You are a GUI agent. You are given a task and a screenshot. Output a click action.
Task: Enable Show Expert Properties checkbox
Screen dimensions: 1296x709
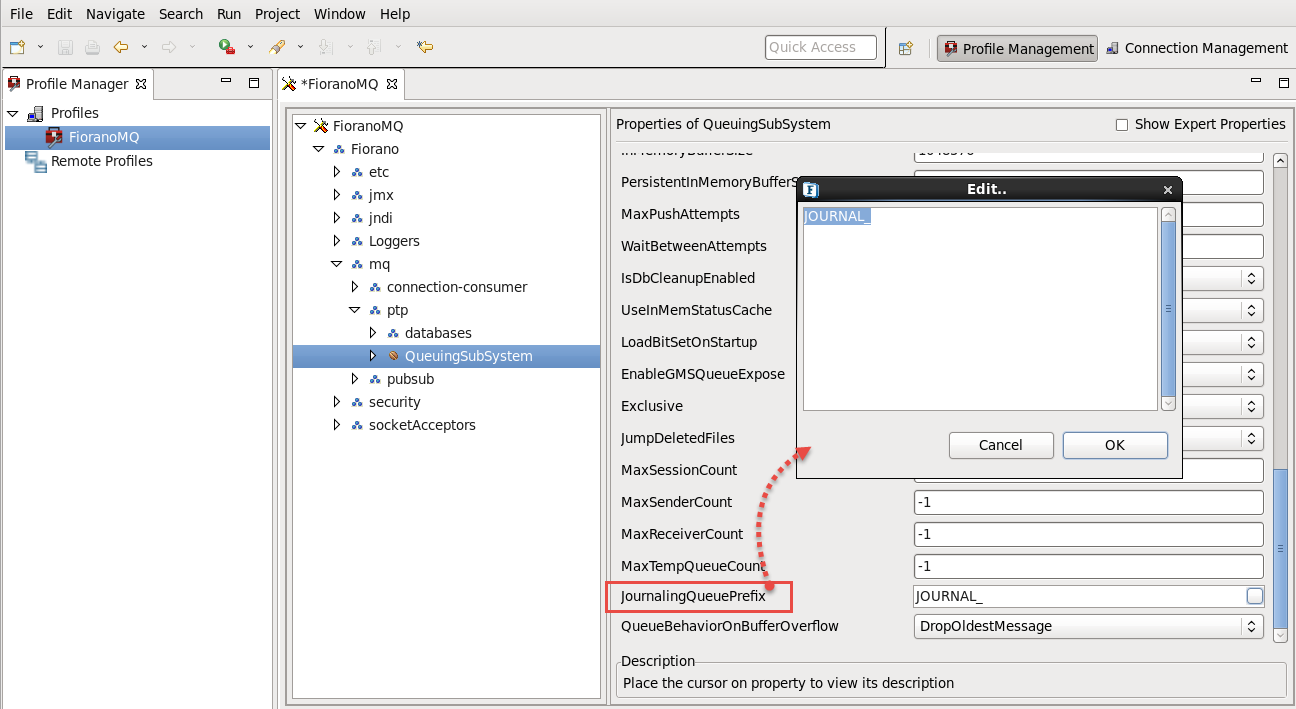click(1122, 125)
